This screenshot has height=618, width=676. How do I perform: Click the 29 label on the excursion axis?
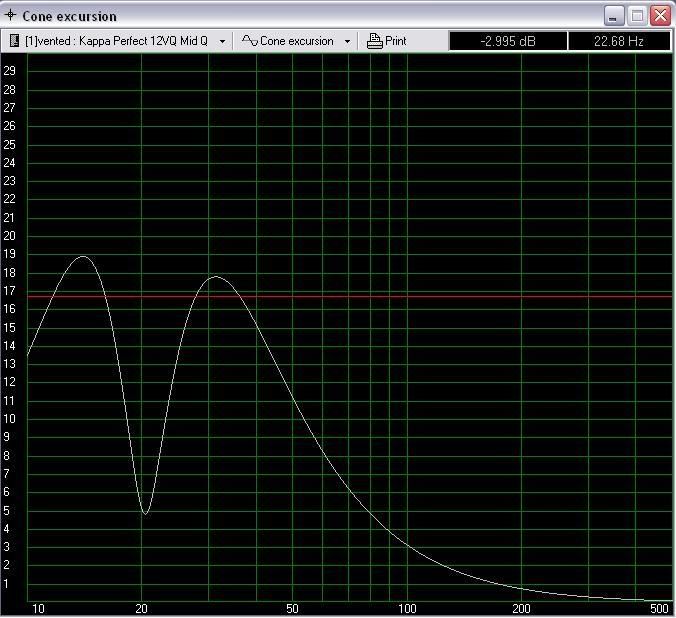coord(9,71)
